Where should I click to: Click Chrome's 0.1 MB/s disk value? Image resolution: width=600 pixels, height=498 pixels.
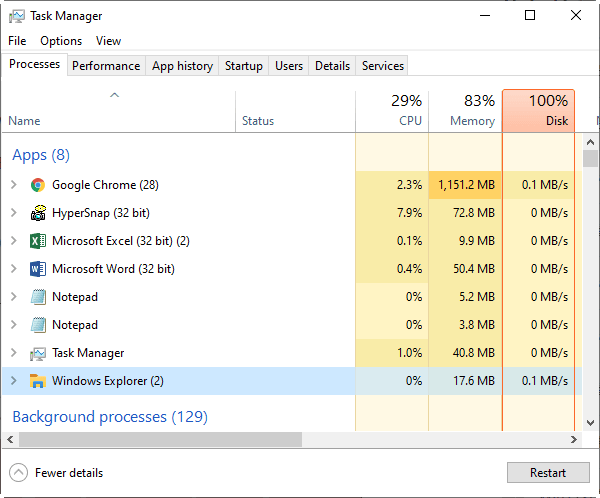coord(545,185)
